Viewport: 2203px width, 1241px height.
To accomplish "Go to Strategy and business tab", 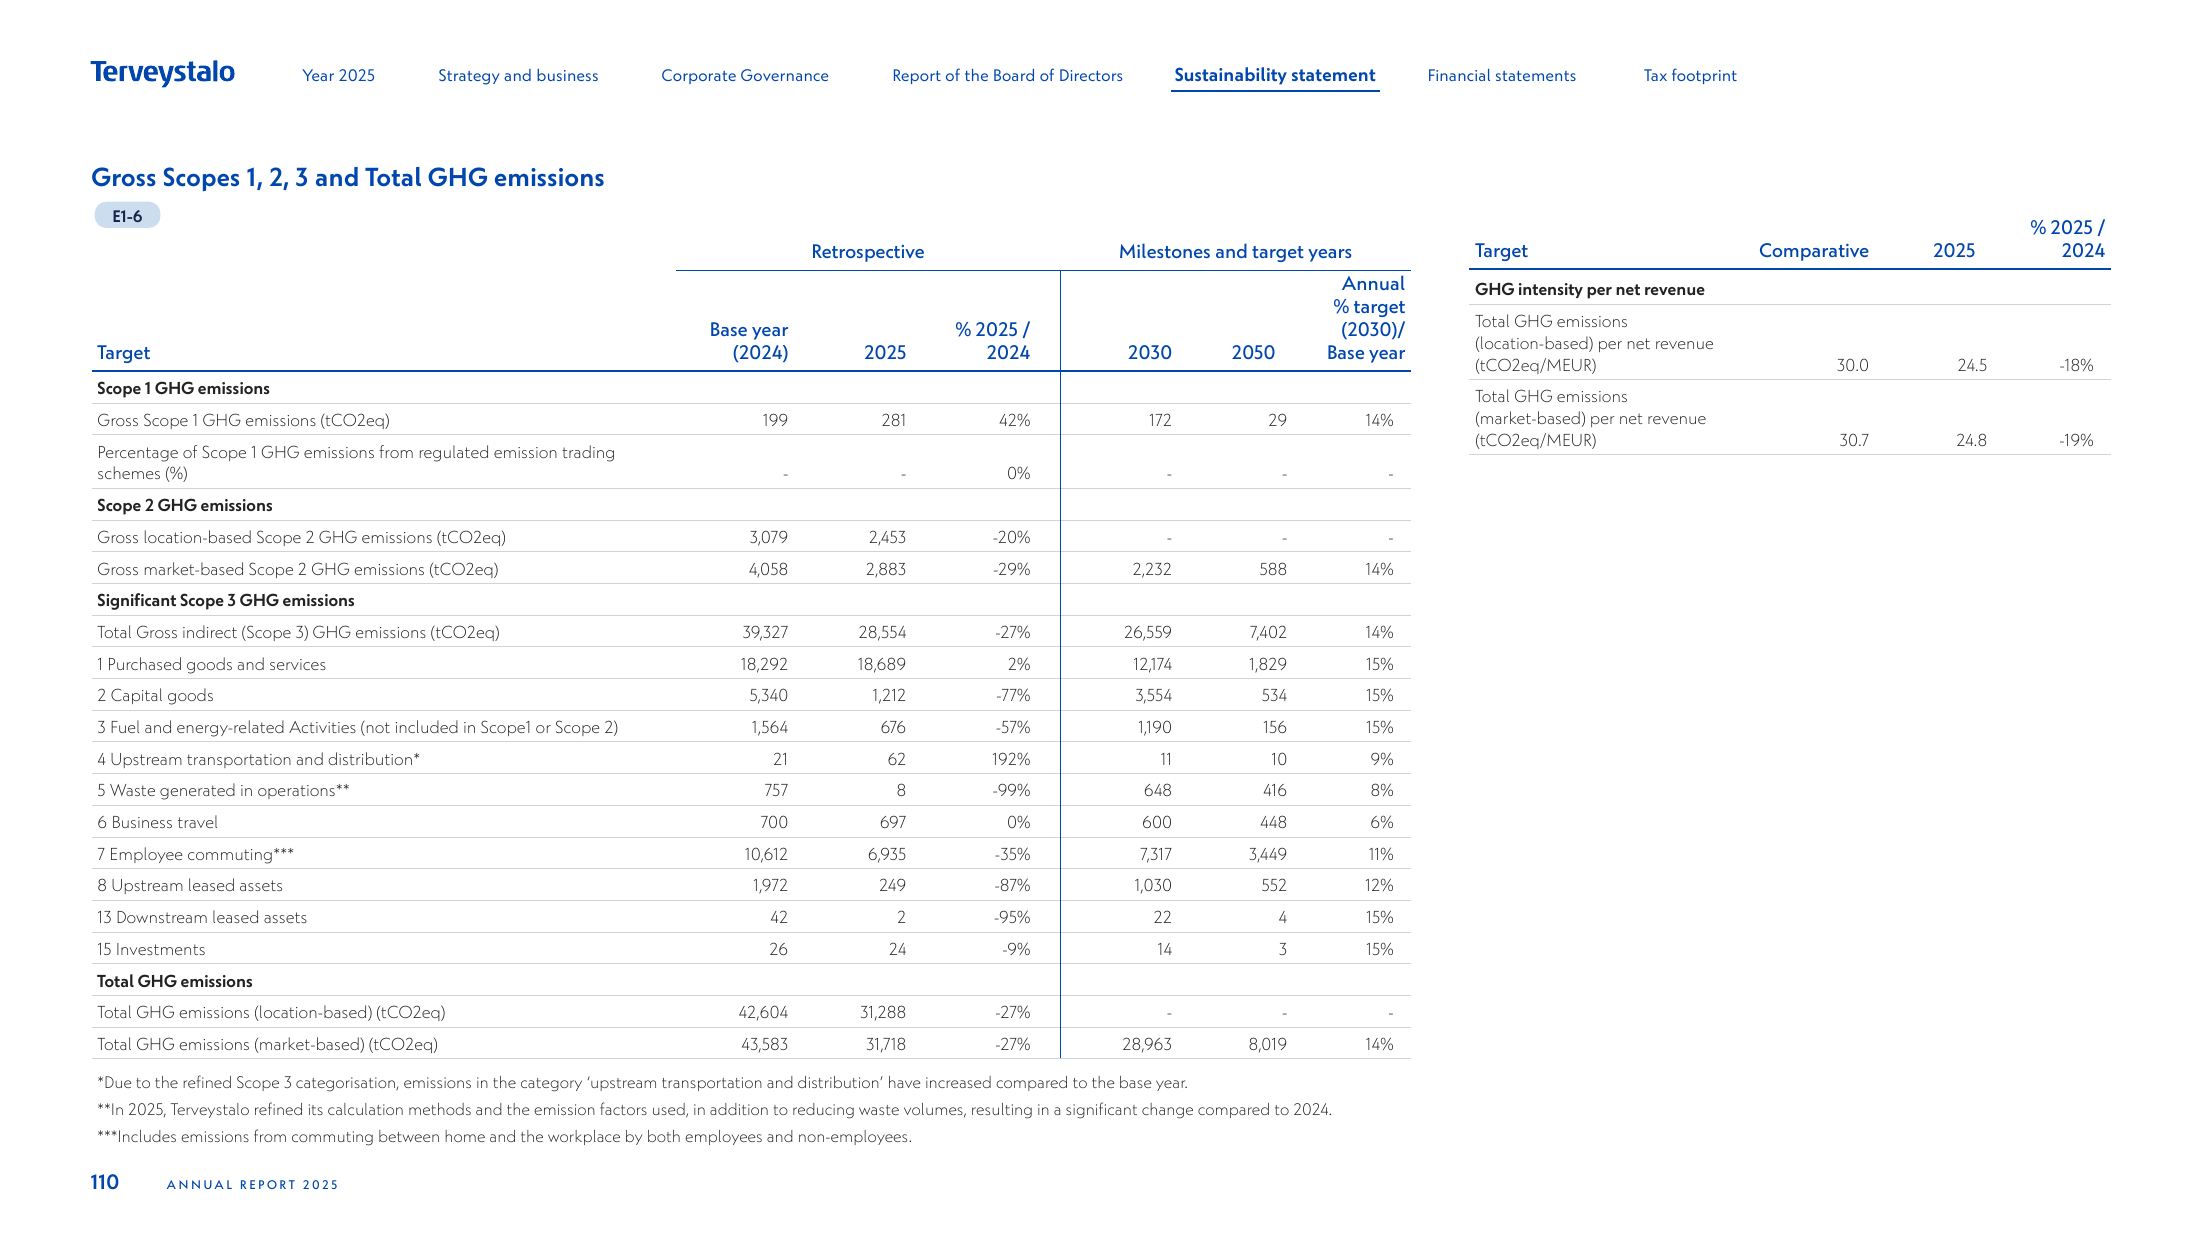I will [518, 76].
